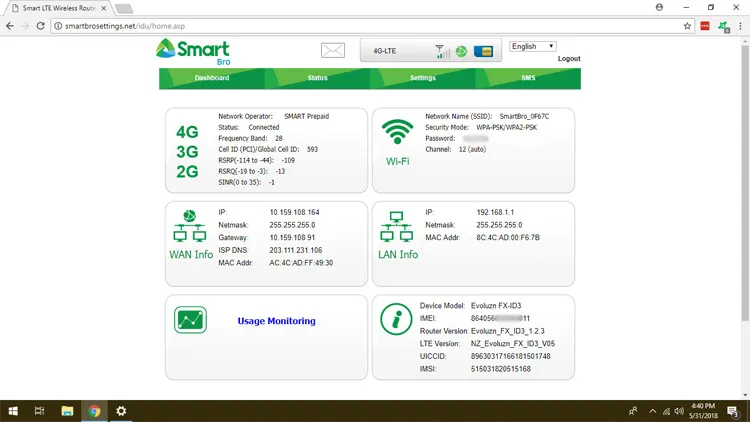This screenshot has width=750, height=422.
Task: Click UICCID value 89630317166181501748
Action: point(510,356)
